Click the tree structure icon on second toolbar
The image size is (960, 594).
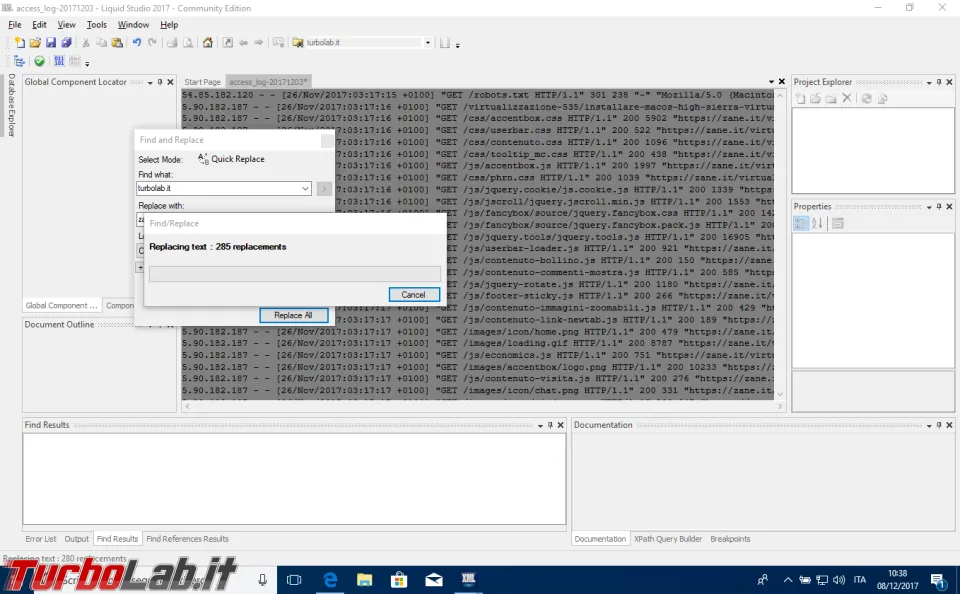[x=20, y=61]
